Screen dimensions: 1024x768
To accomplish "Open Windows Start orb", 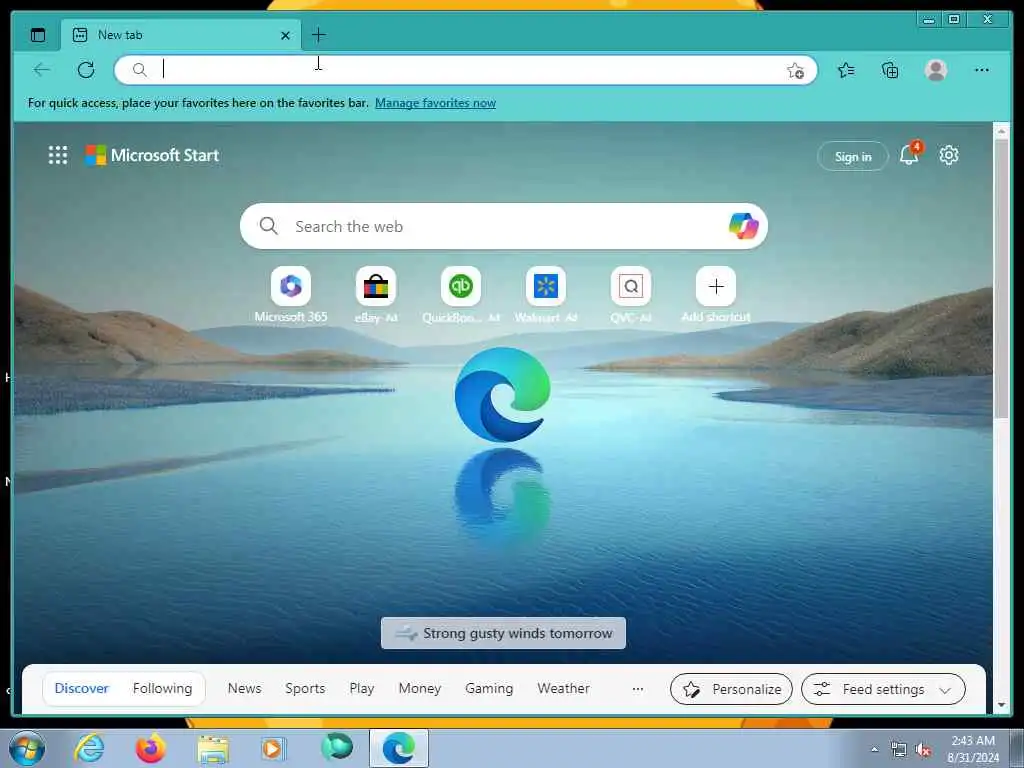I will 27,748.
